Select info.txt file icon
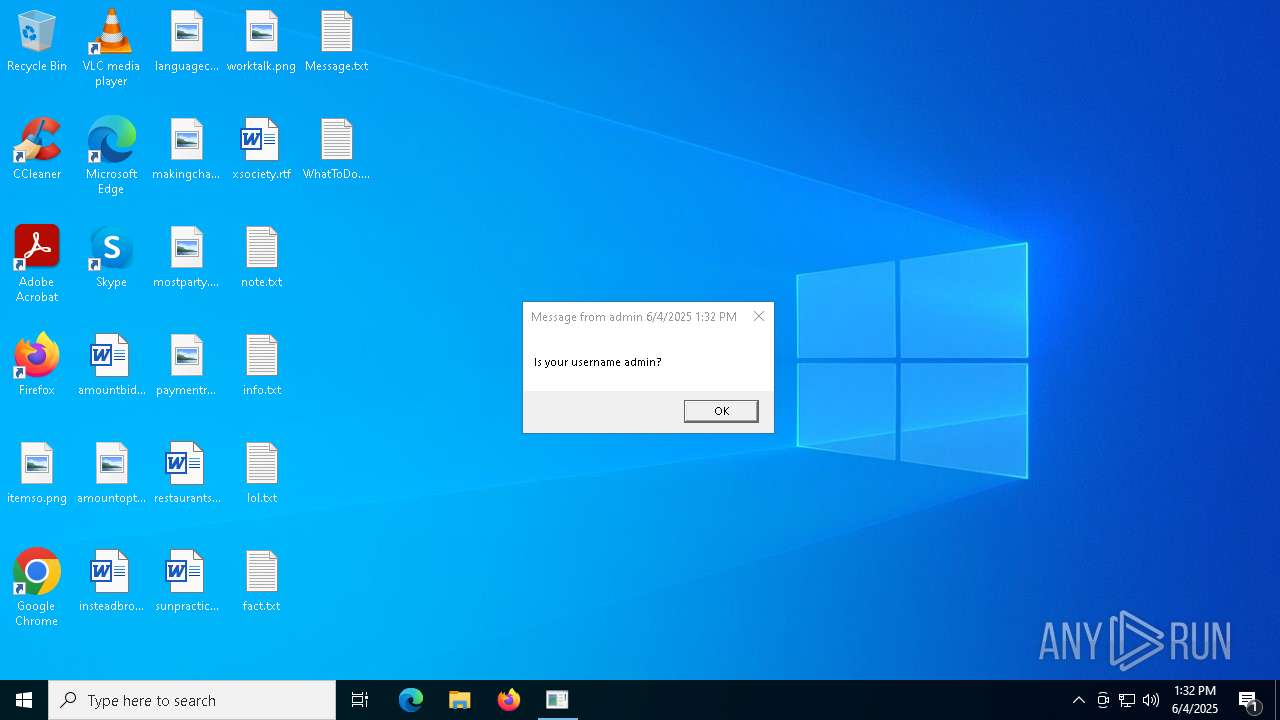 click(261, 366)
